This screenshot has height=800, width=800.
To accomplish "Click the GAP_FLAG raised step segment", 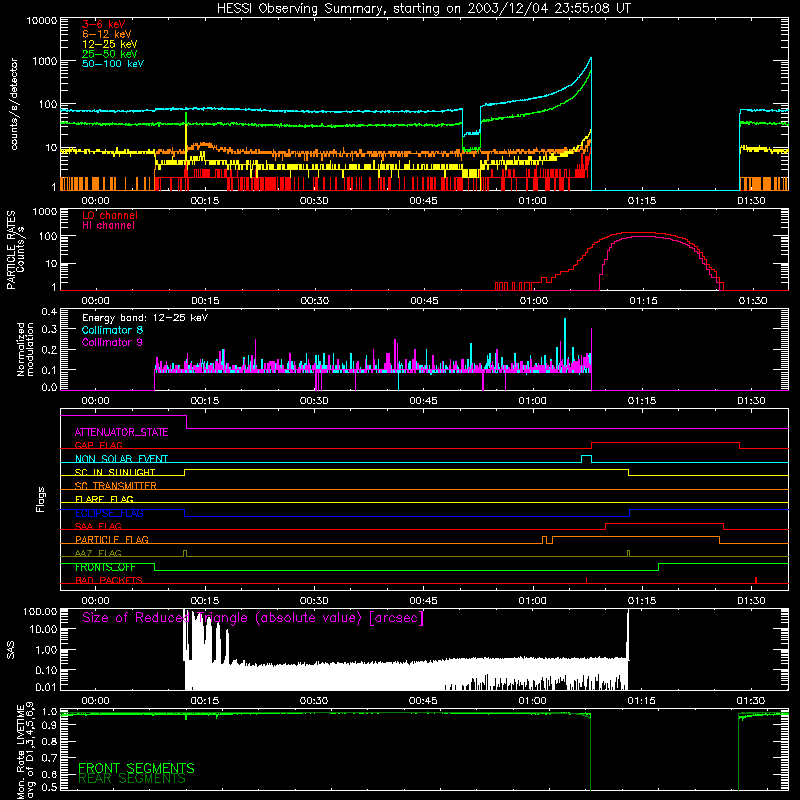I will pyautogui.click(x=665, y=443).
